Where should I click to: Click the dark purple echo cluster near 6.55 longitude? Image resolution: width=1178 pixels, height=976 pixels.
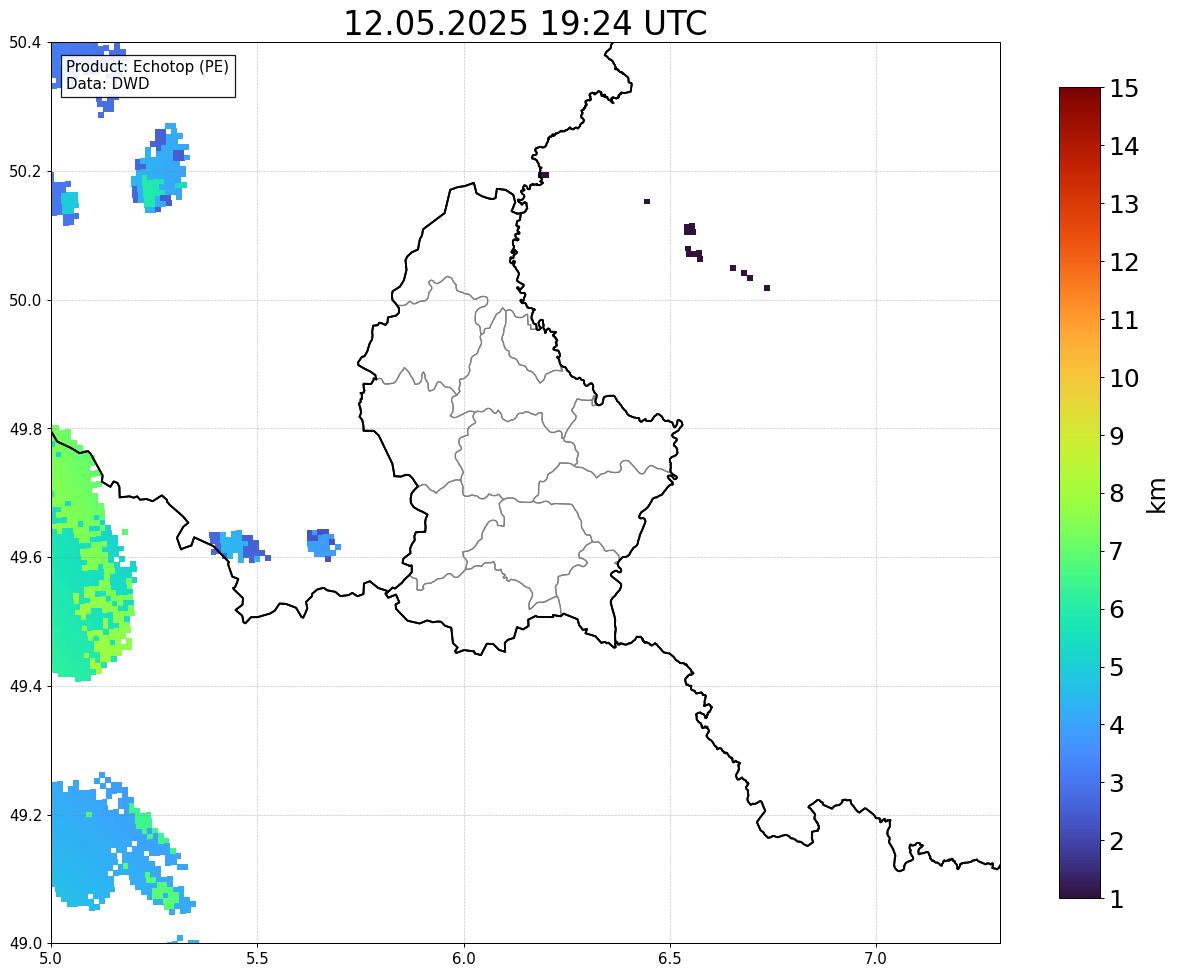pos(693,242)
